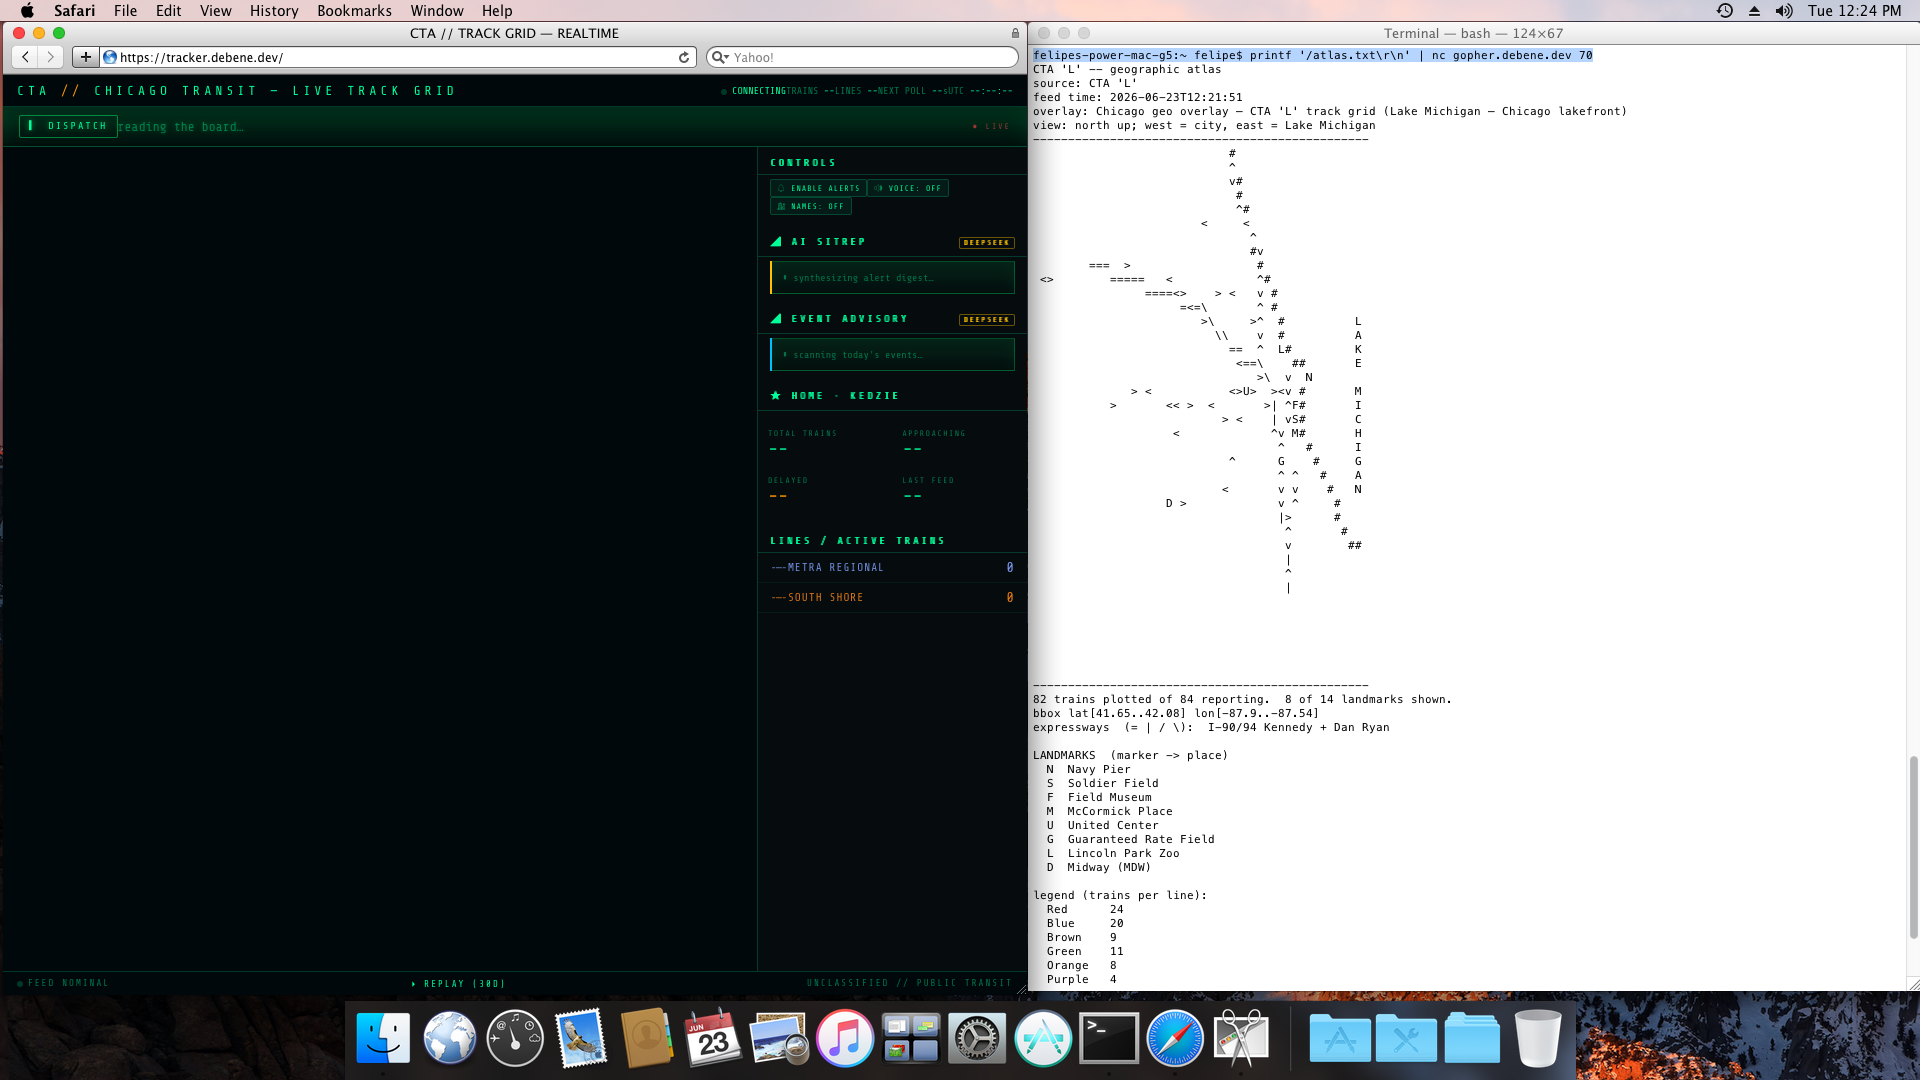Open Mission Control from the Dock
The height and width of the screenshot is (1080, 1920).
(x=911, y=1038)
